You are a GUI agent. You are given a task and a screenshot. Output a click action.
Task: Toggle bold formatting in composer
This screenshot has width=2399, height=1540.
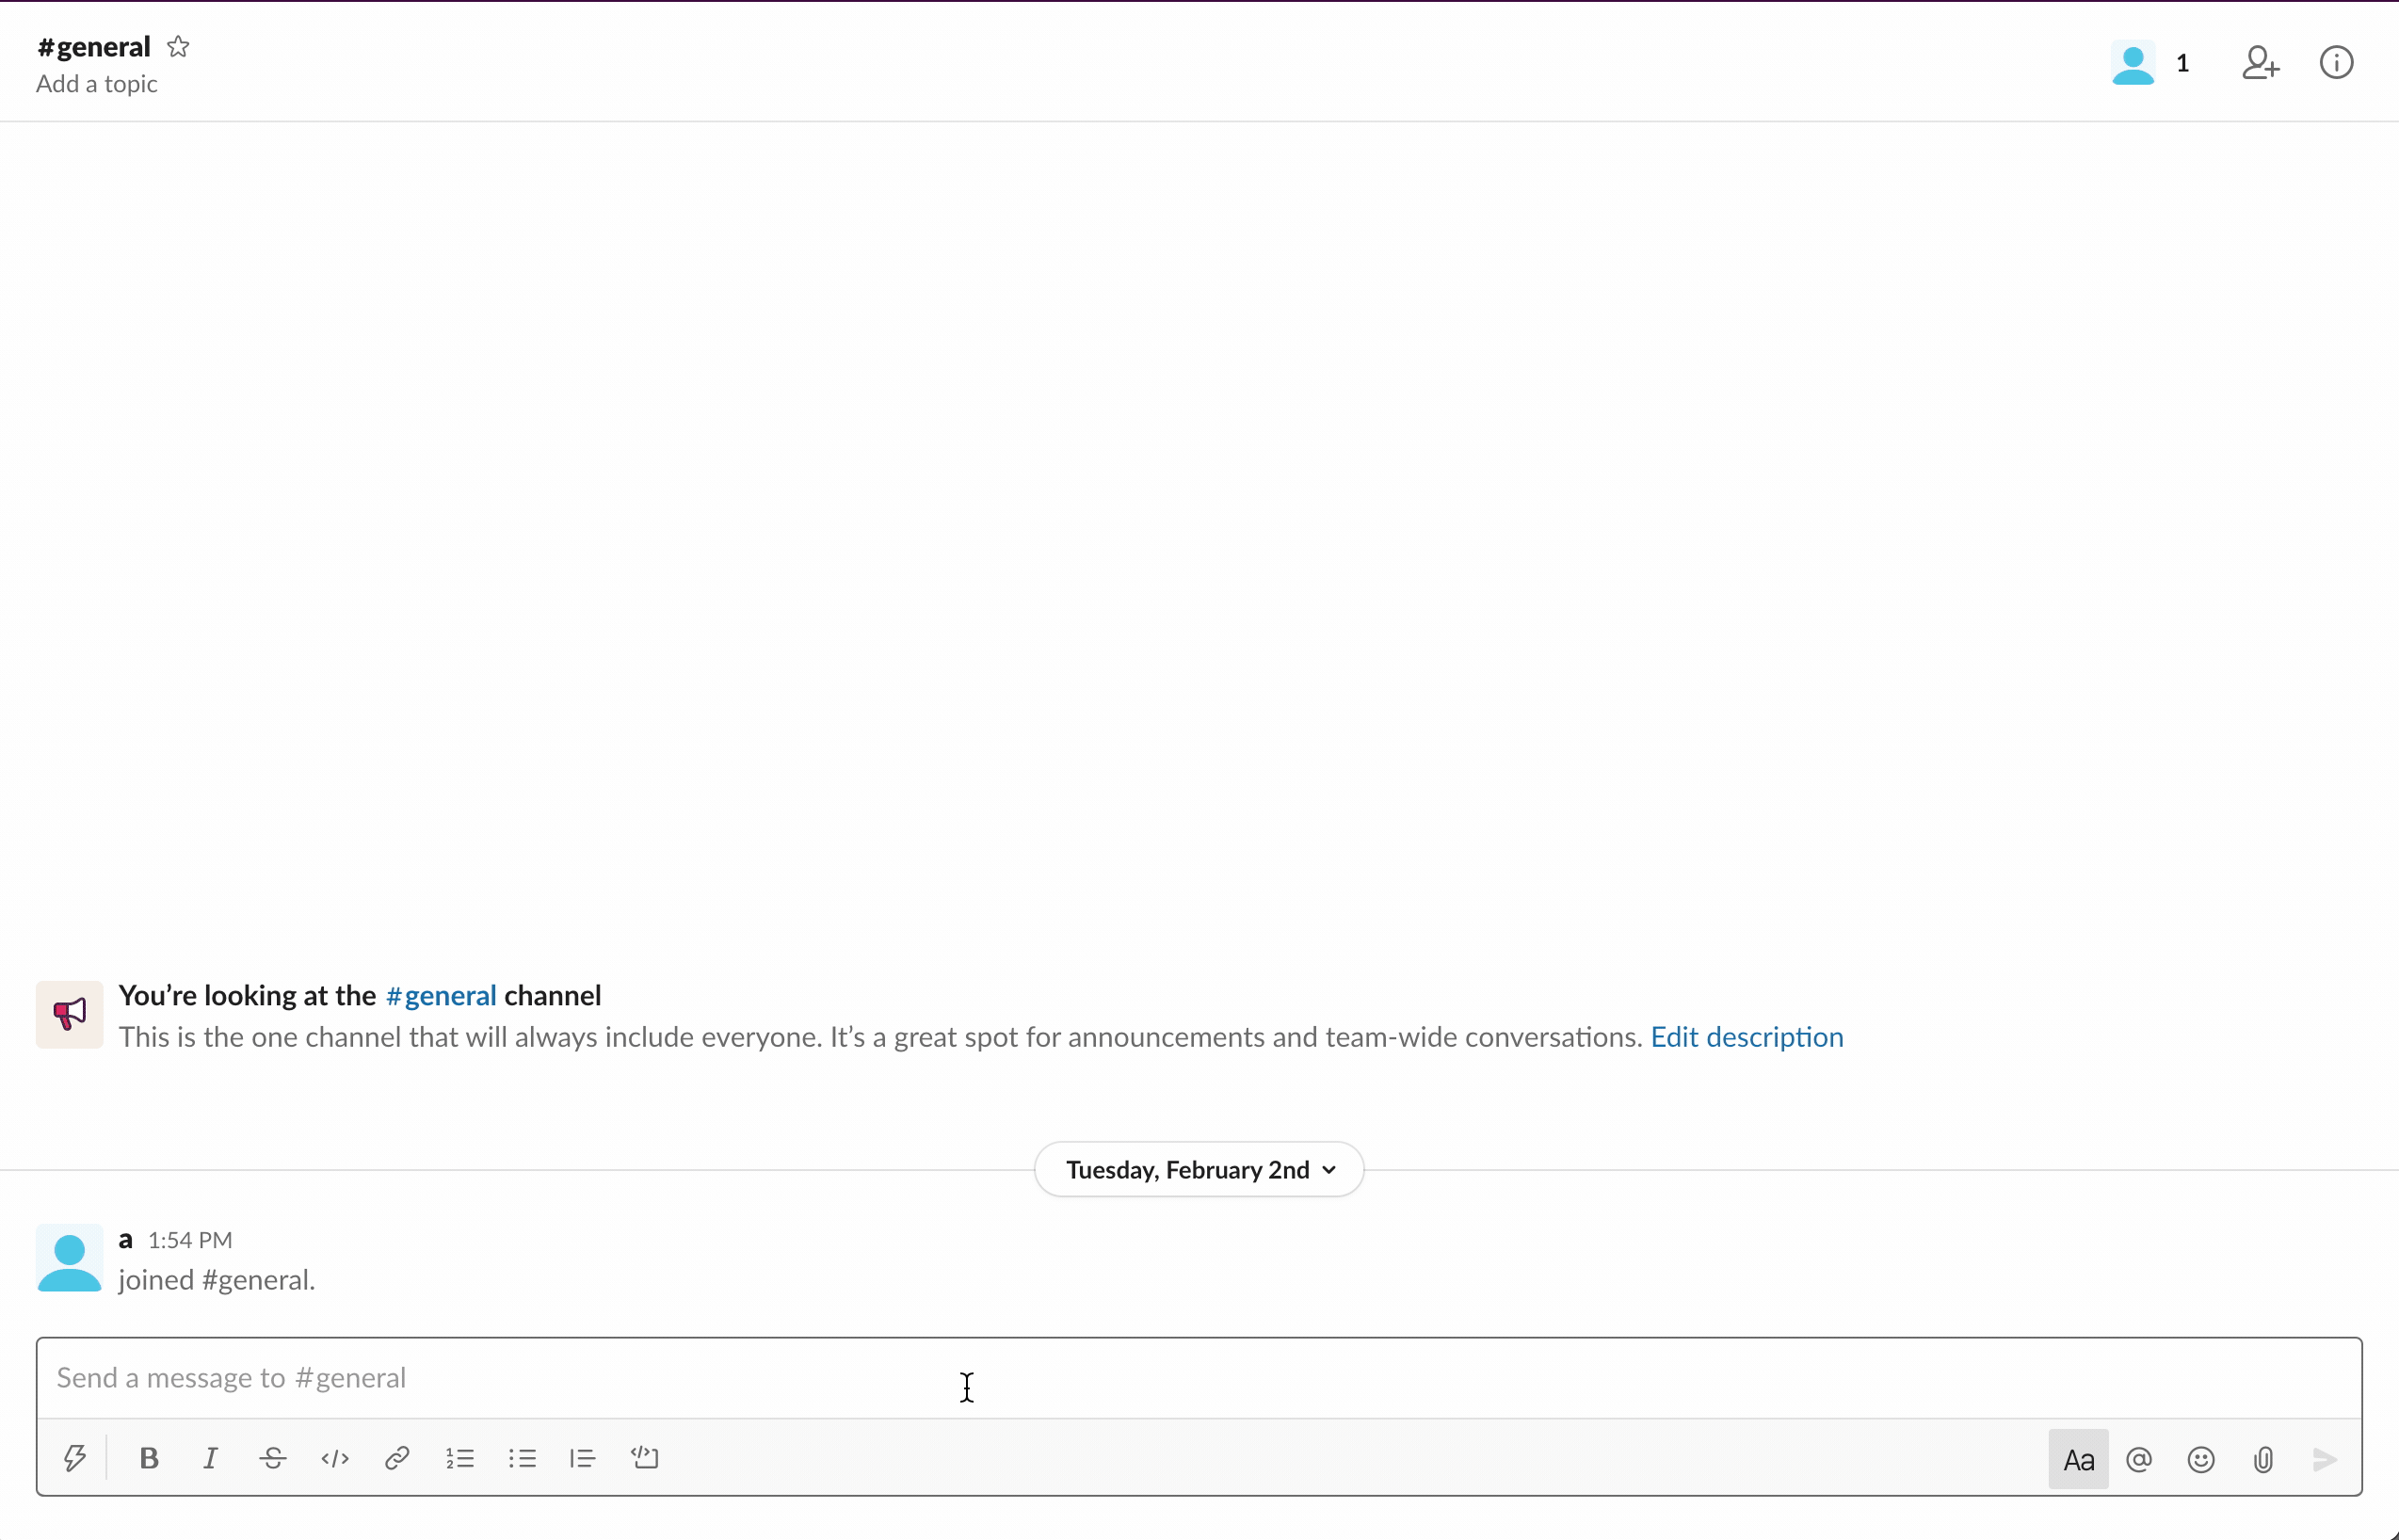click(149, 1458)
